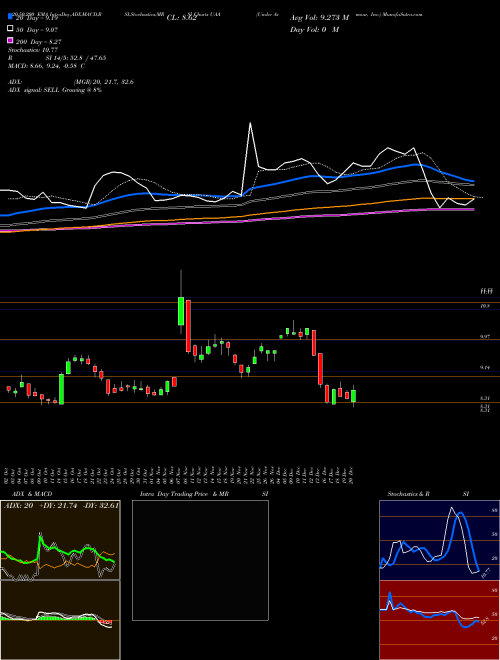Click the 10.8 price axis label
The height and width of the screenshot is (660, 500).
[485, 306]
